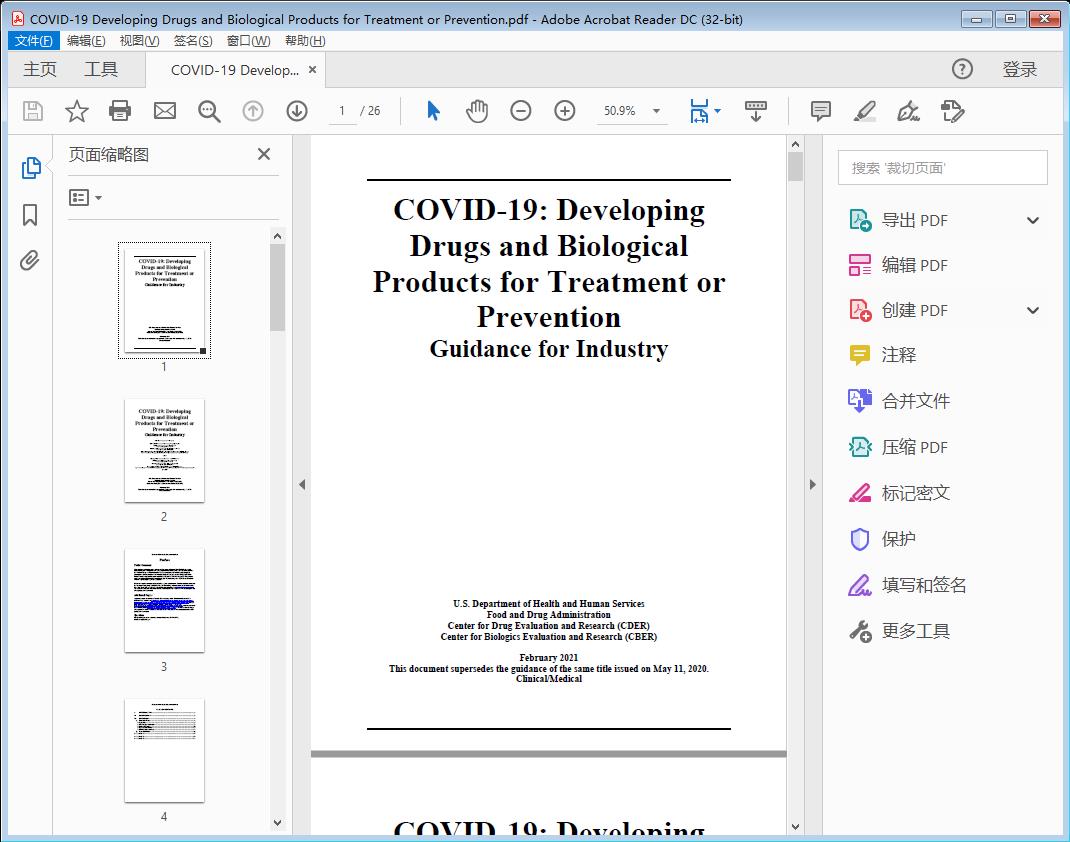The width and height of the screenshot is (1070, 842).
Task: Click the Save file icon
Action: click(x=31, y=111)
